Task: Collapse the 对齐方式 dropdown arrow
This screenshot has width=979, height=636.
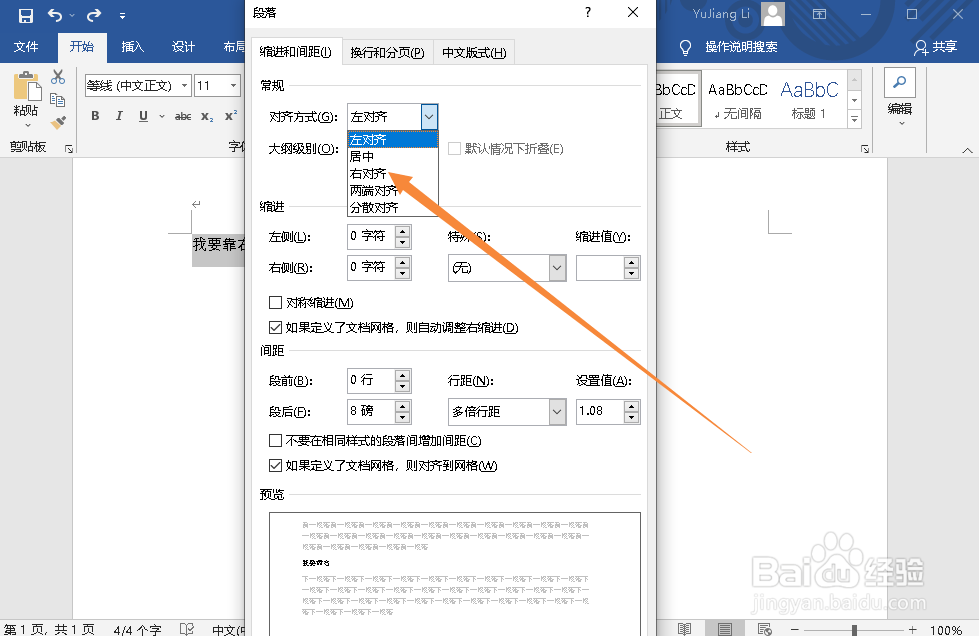Action: pos(429,117)
